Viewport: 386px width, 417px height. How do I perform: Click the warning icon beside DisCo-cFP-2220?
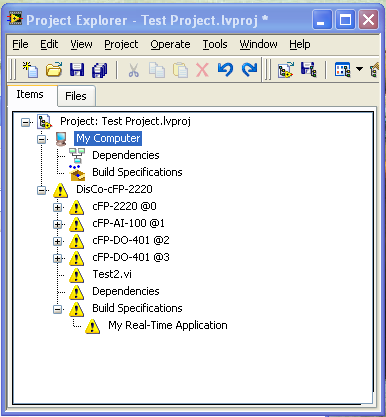[x=60, y=190]
